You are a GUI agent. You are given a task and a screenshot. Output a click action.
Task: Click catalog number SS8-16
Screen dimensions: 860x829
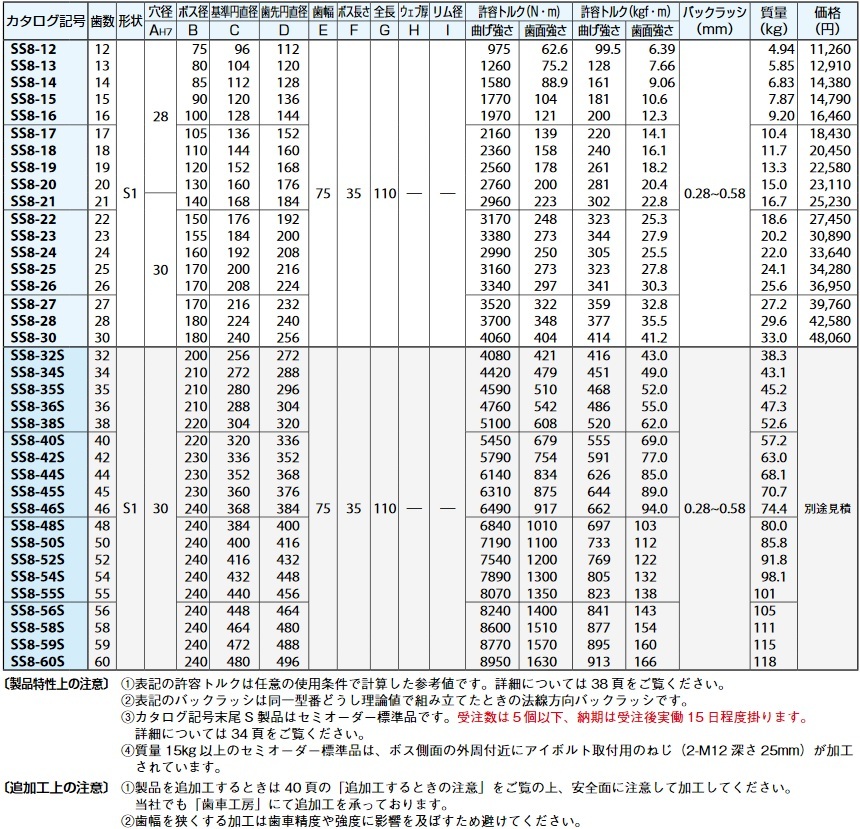pyautogui.click(x=33, y=116)
